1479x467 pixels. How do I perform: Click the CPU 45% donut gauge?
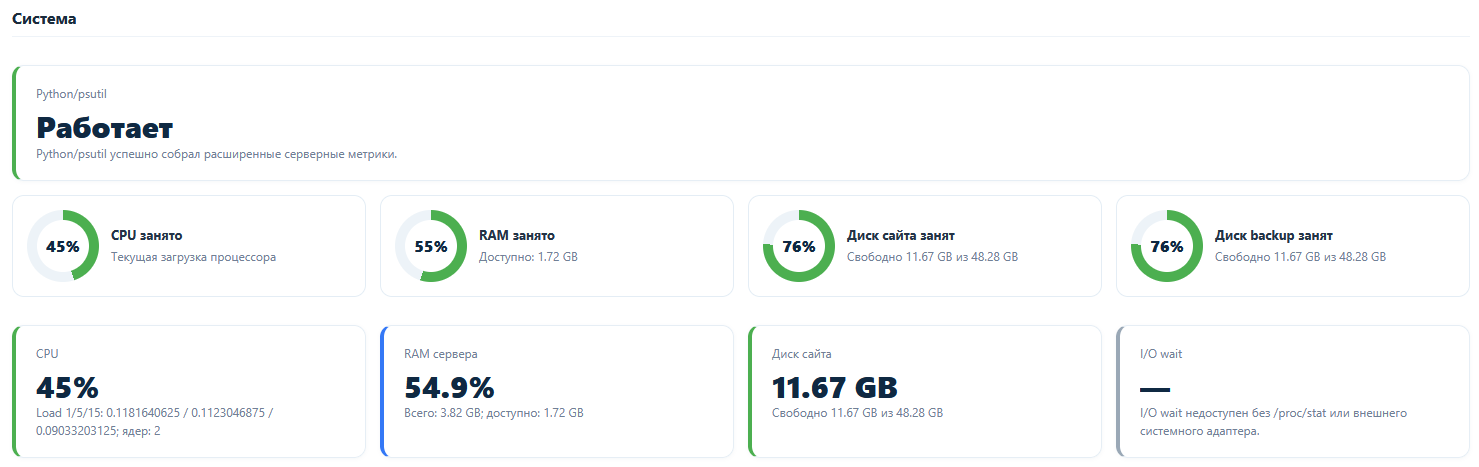coord(63,246)
